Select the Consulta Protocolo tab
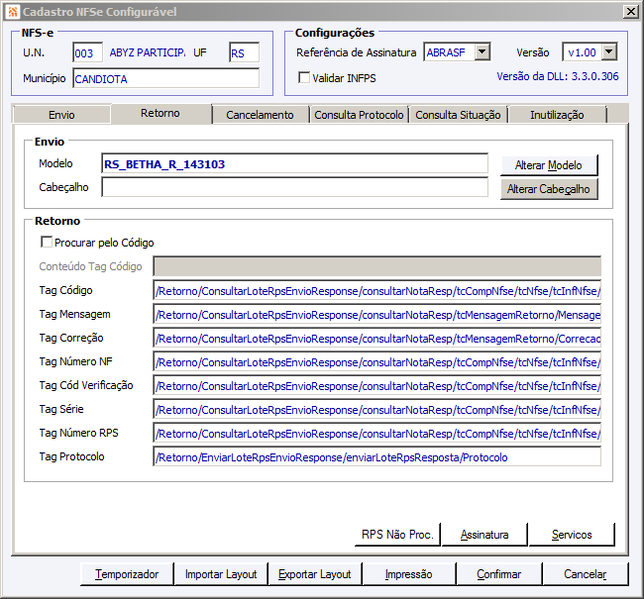 coord(359,115)
